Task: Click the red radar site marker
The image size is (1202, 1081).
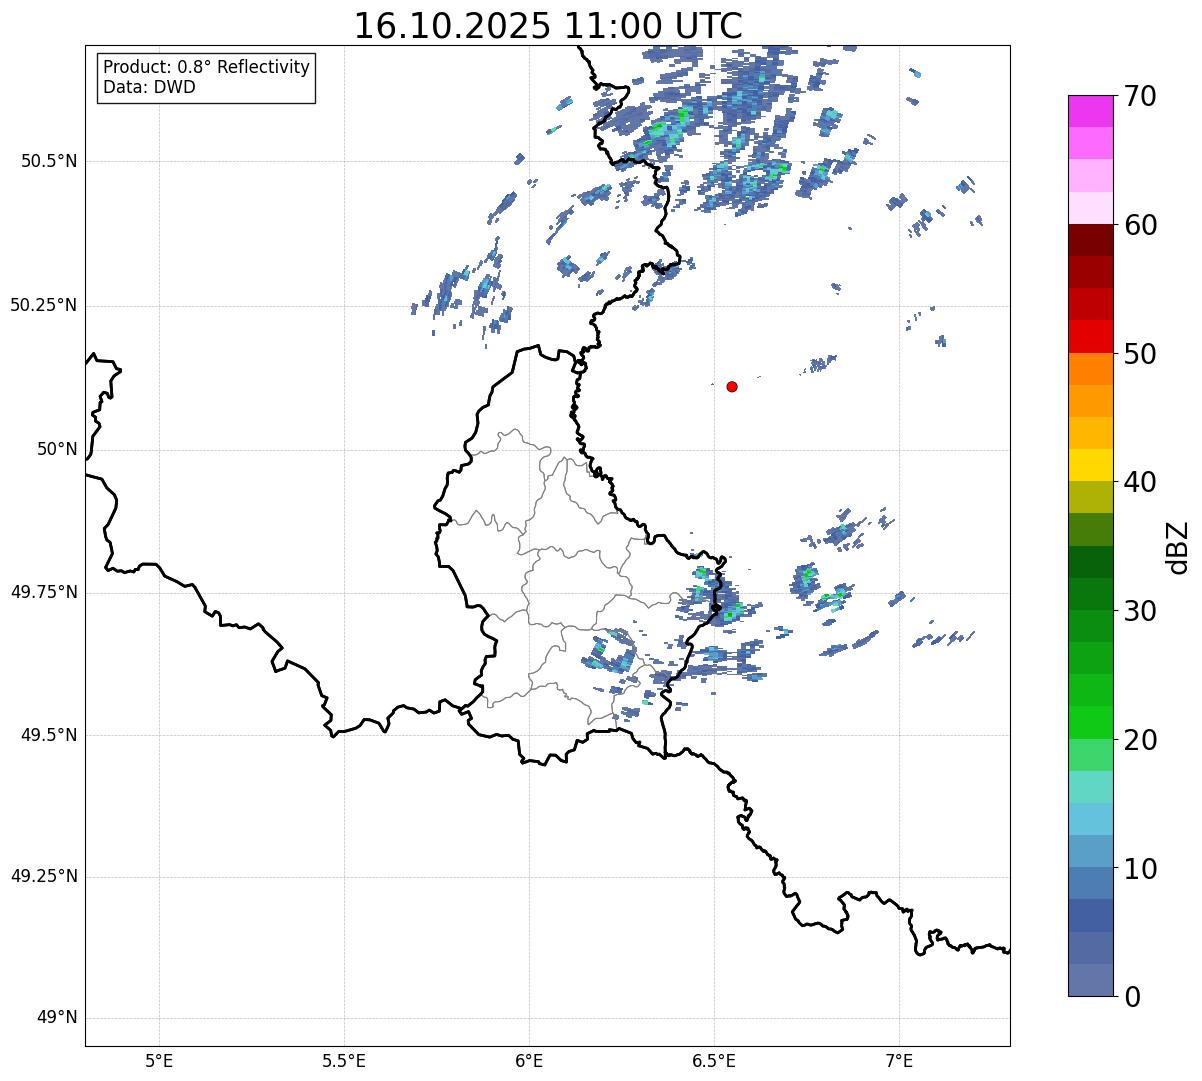Action: (732, 386)
